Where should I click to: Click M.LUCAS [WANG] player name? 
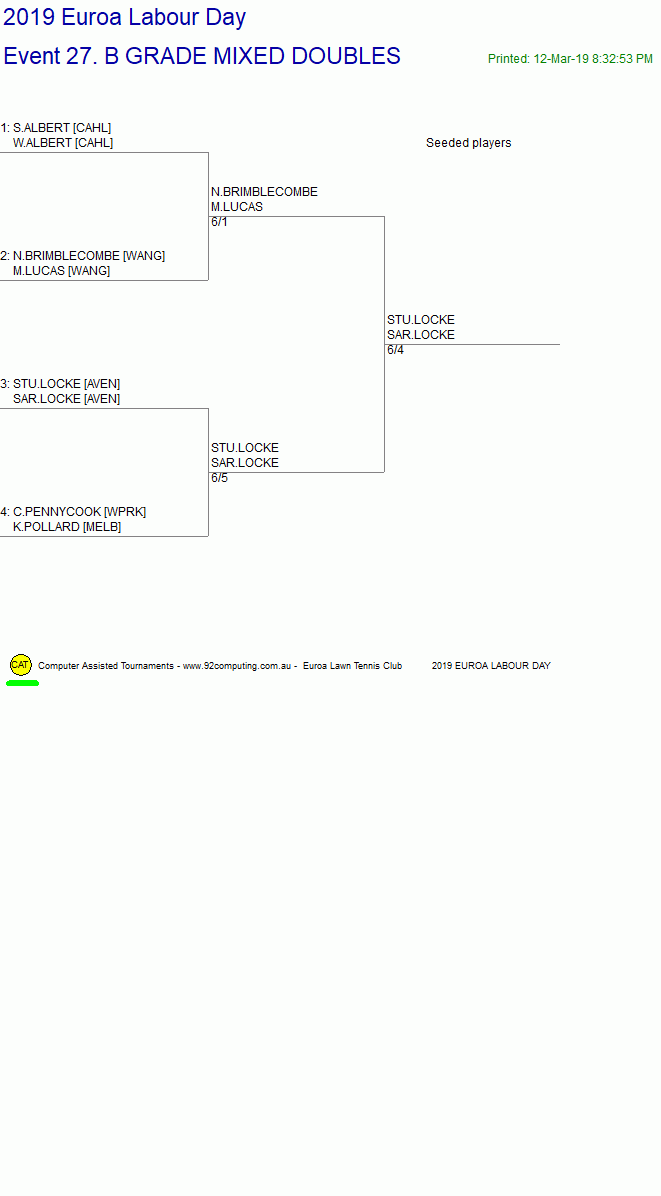coord(61,271)
